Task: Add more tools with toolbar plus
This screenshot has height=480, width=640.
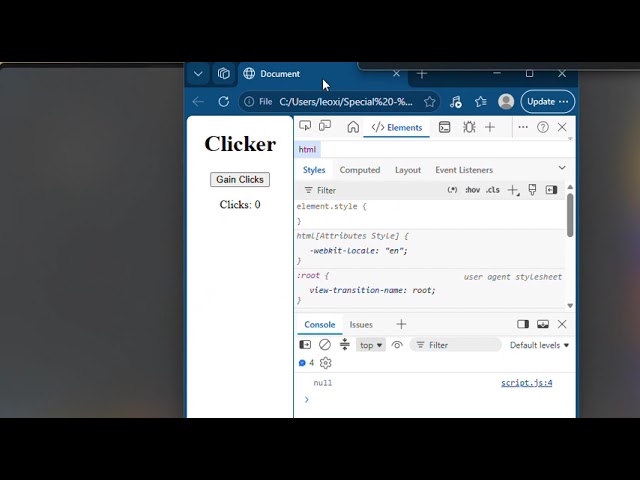Action: pyautogui.click(x=490, y=127)
